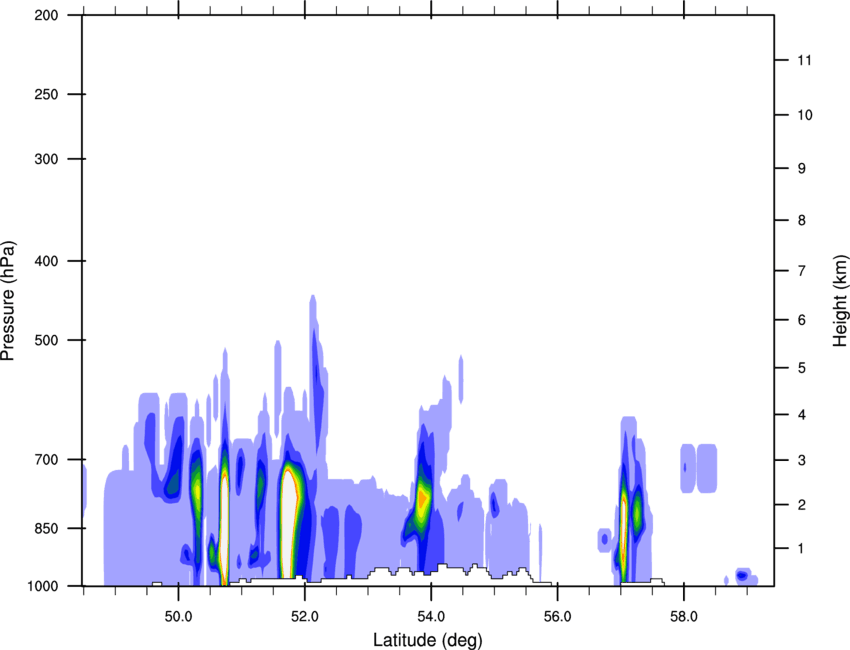Select the 250 pressure tick label
This screenshot has height=650, width=850.
click(46, 94)
